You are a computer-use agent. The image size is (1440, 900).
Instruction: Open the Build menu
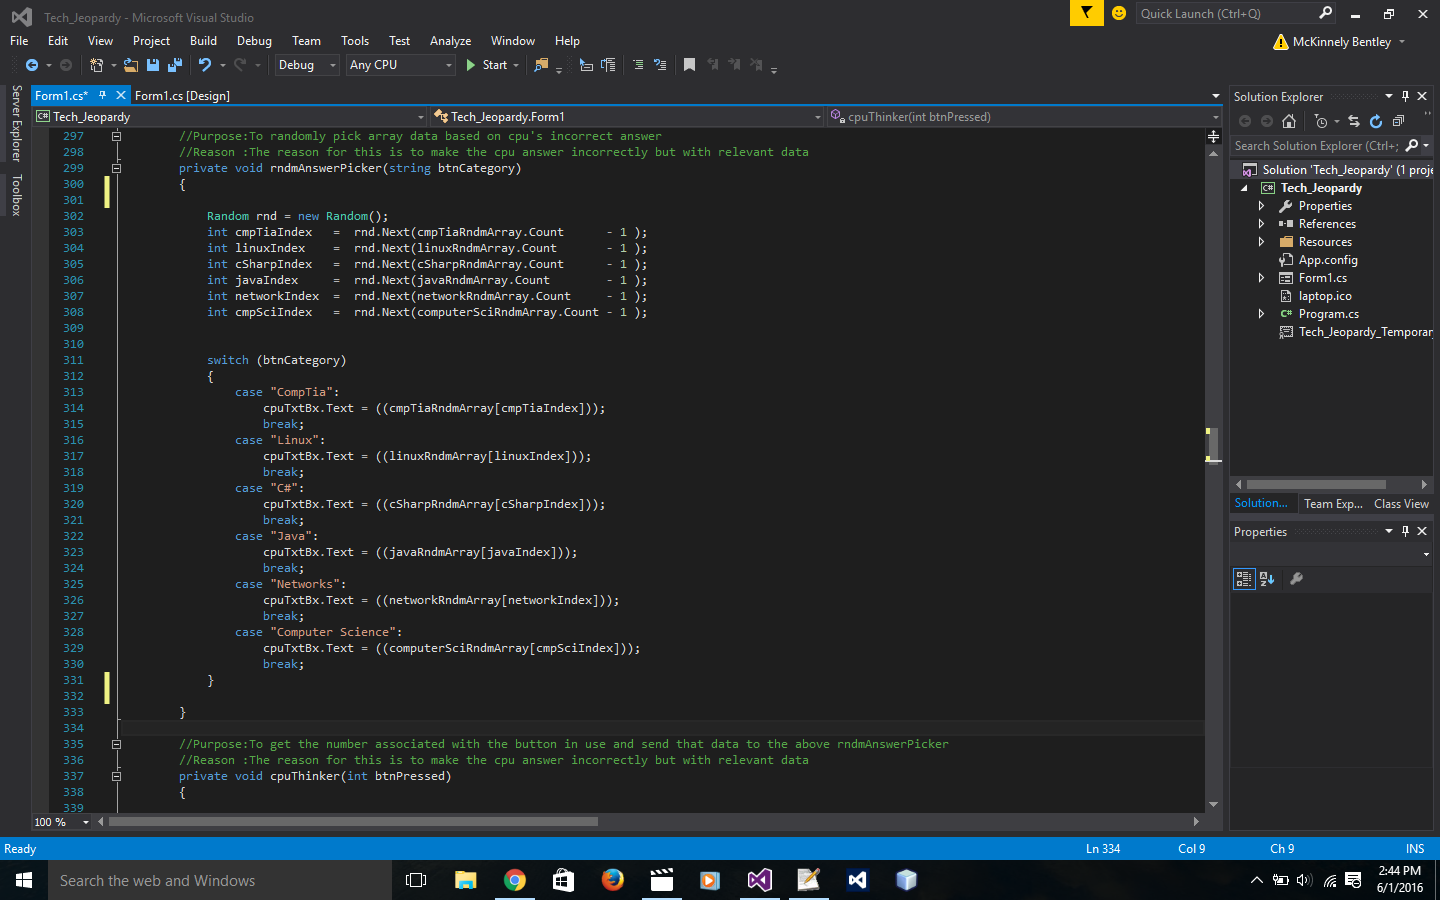click(x=203, y=41)
